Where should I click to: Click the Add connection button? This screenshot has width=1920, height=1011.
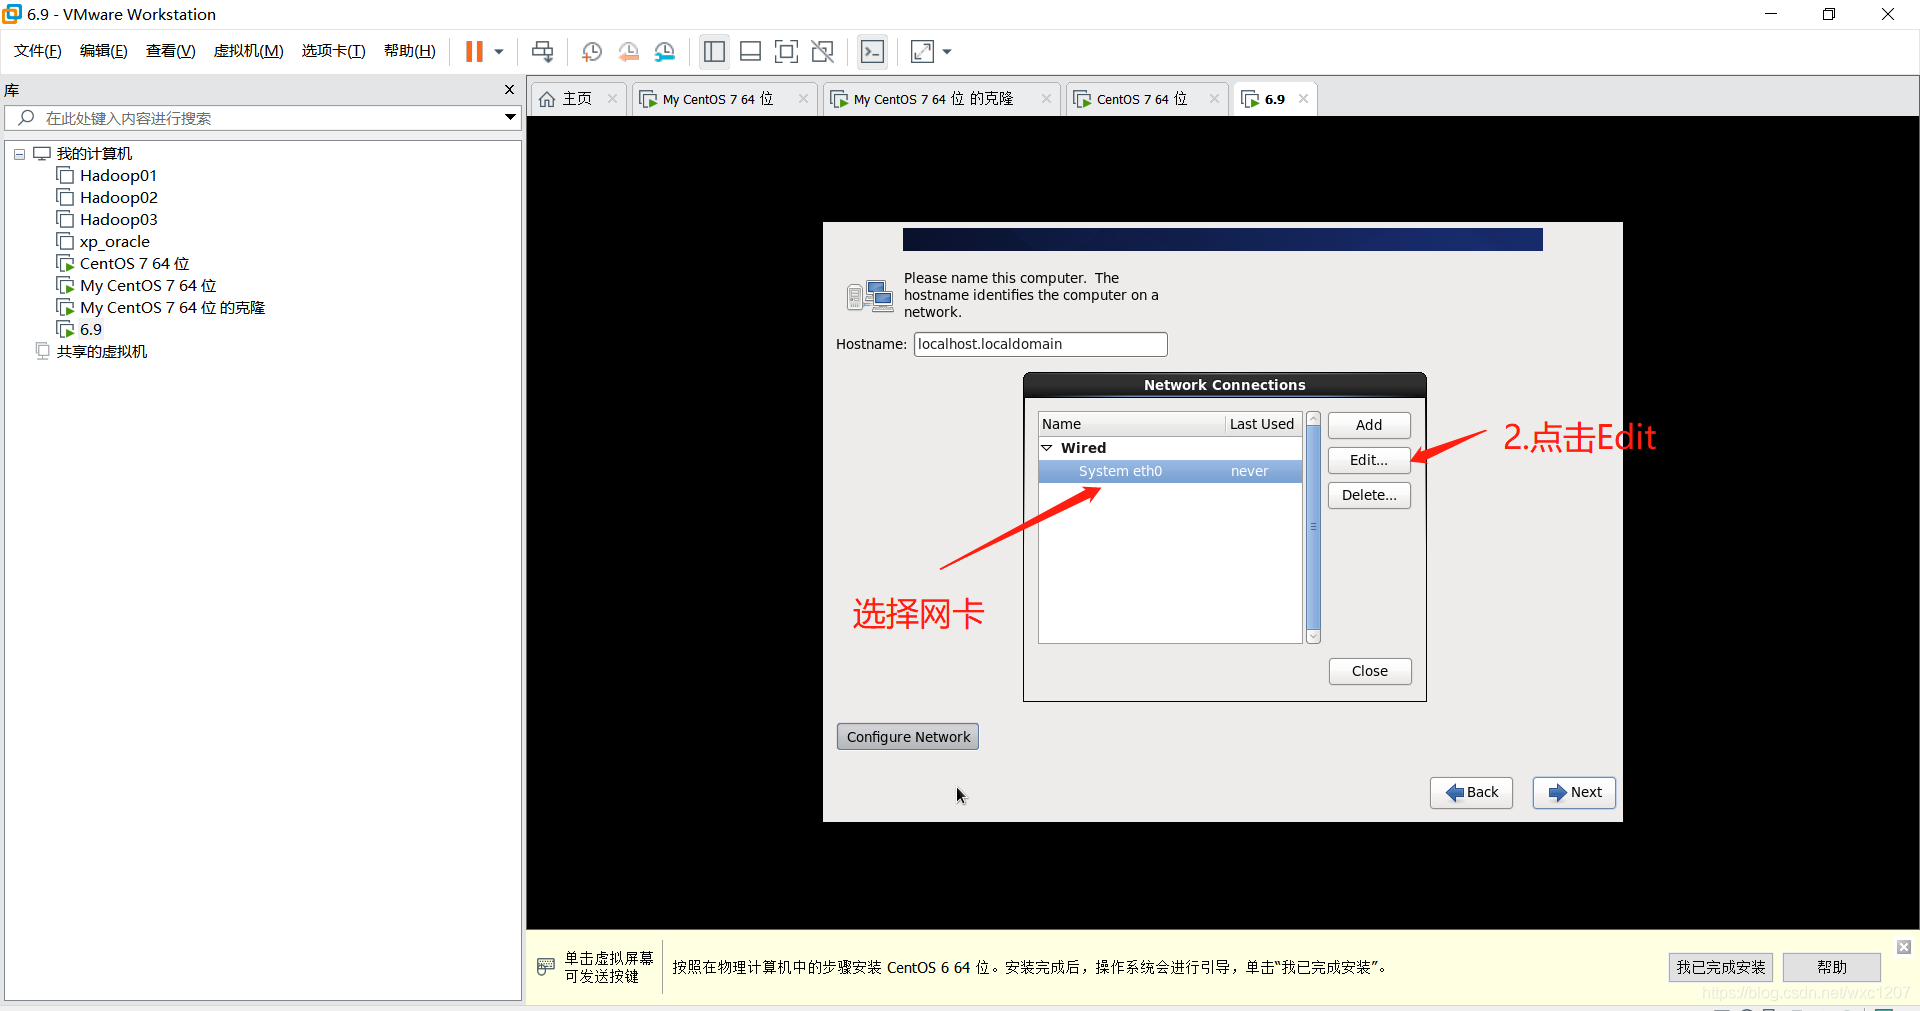click(1369, 425)
